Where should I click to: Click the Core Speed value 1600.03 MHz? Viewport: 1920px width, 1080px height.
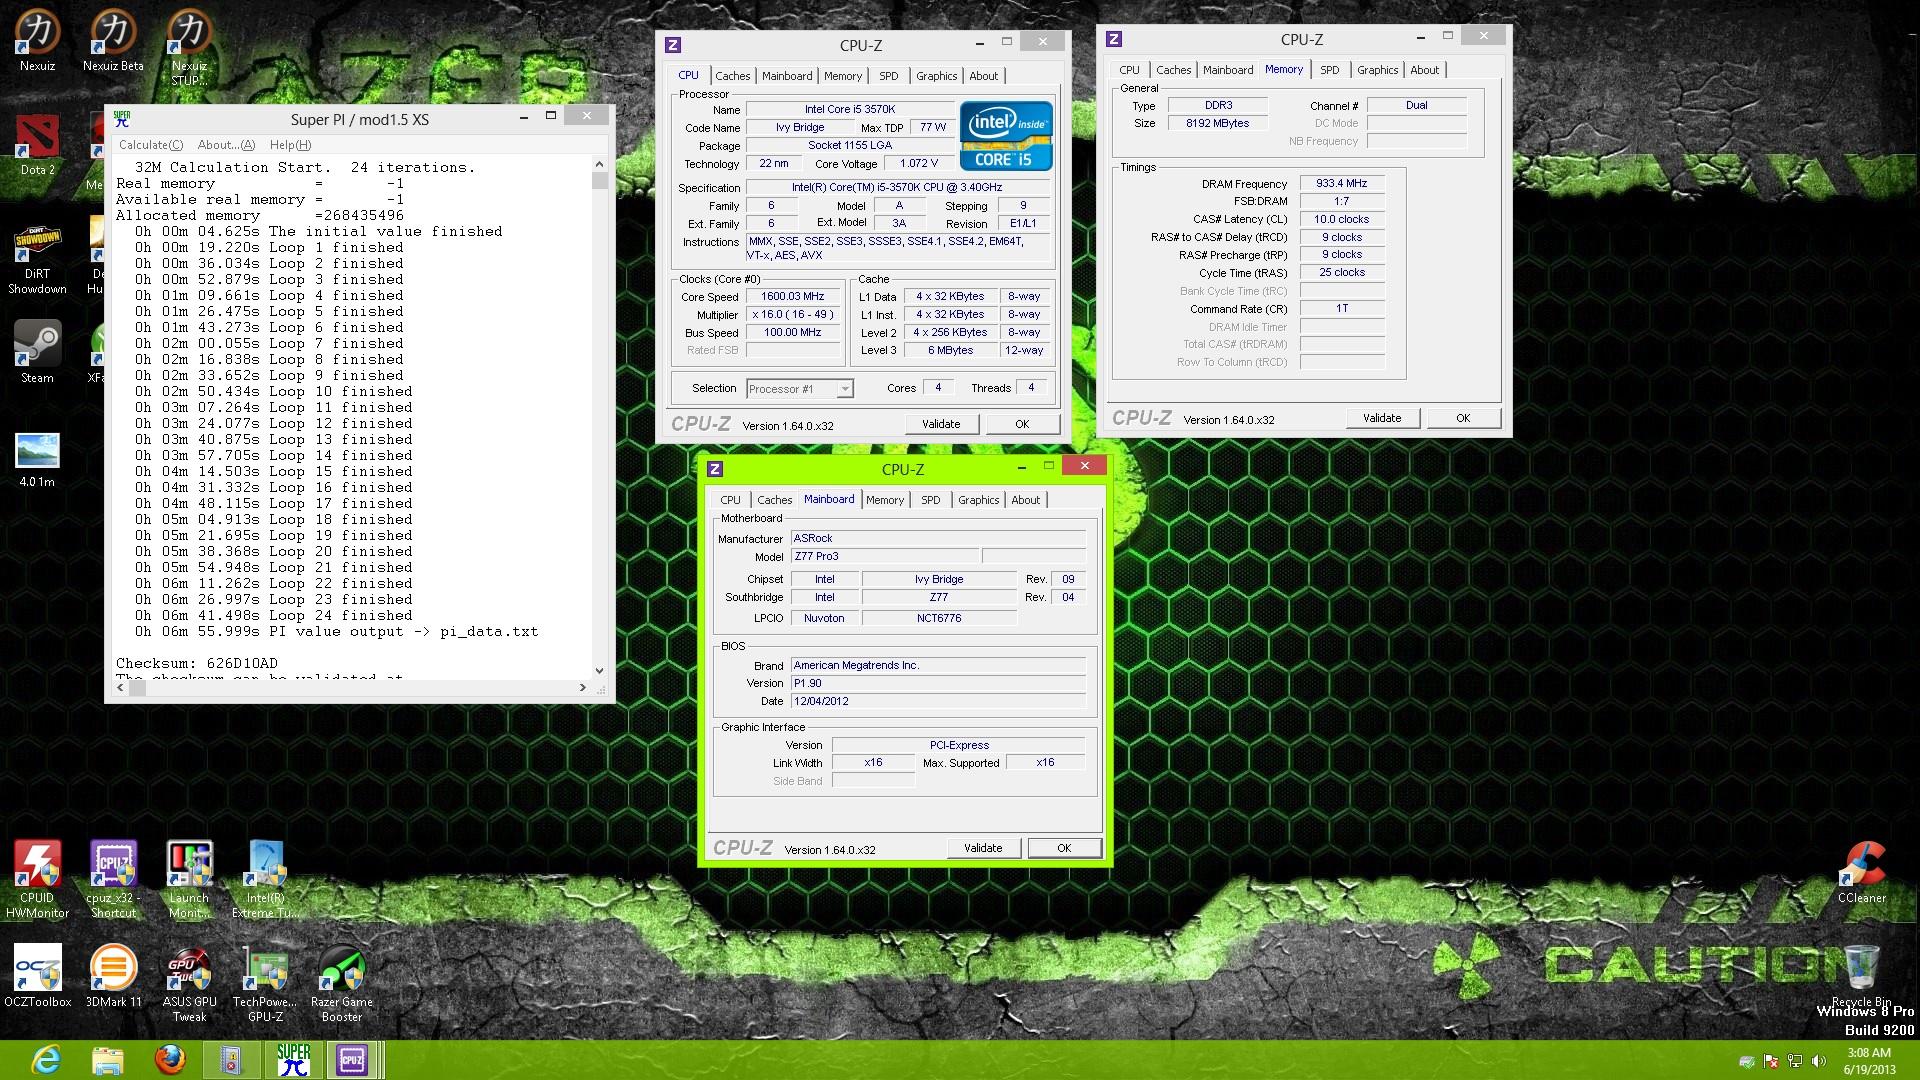point(793,297)
